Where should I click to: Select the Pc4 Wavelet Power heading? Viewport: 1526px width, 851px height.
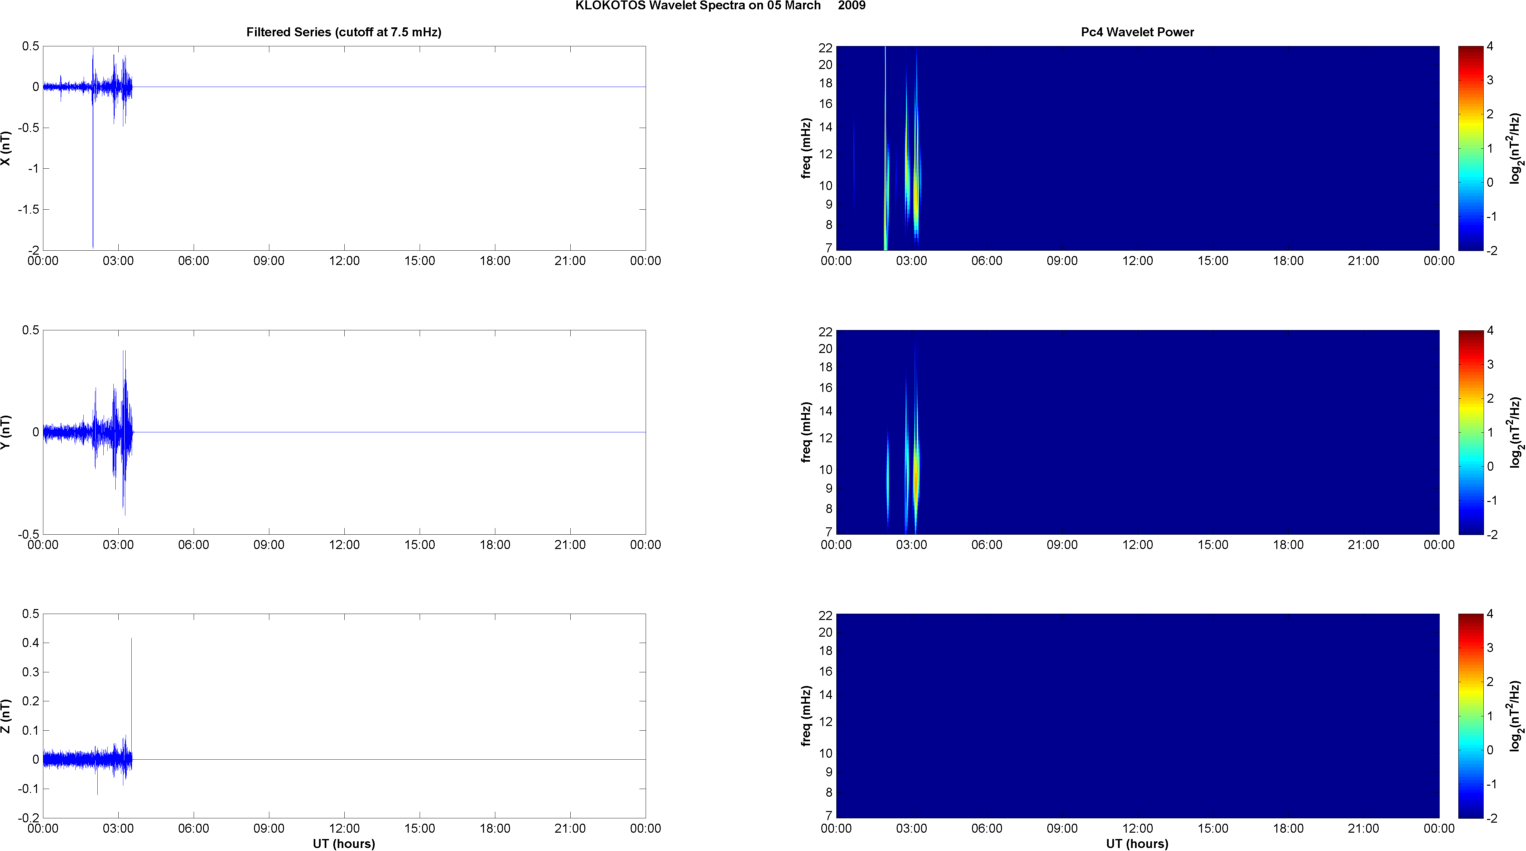point(1137,32)
